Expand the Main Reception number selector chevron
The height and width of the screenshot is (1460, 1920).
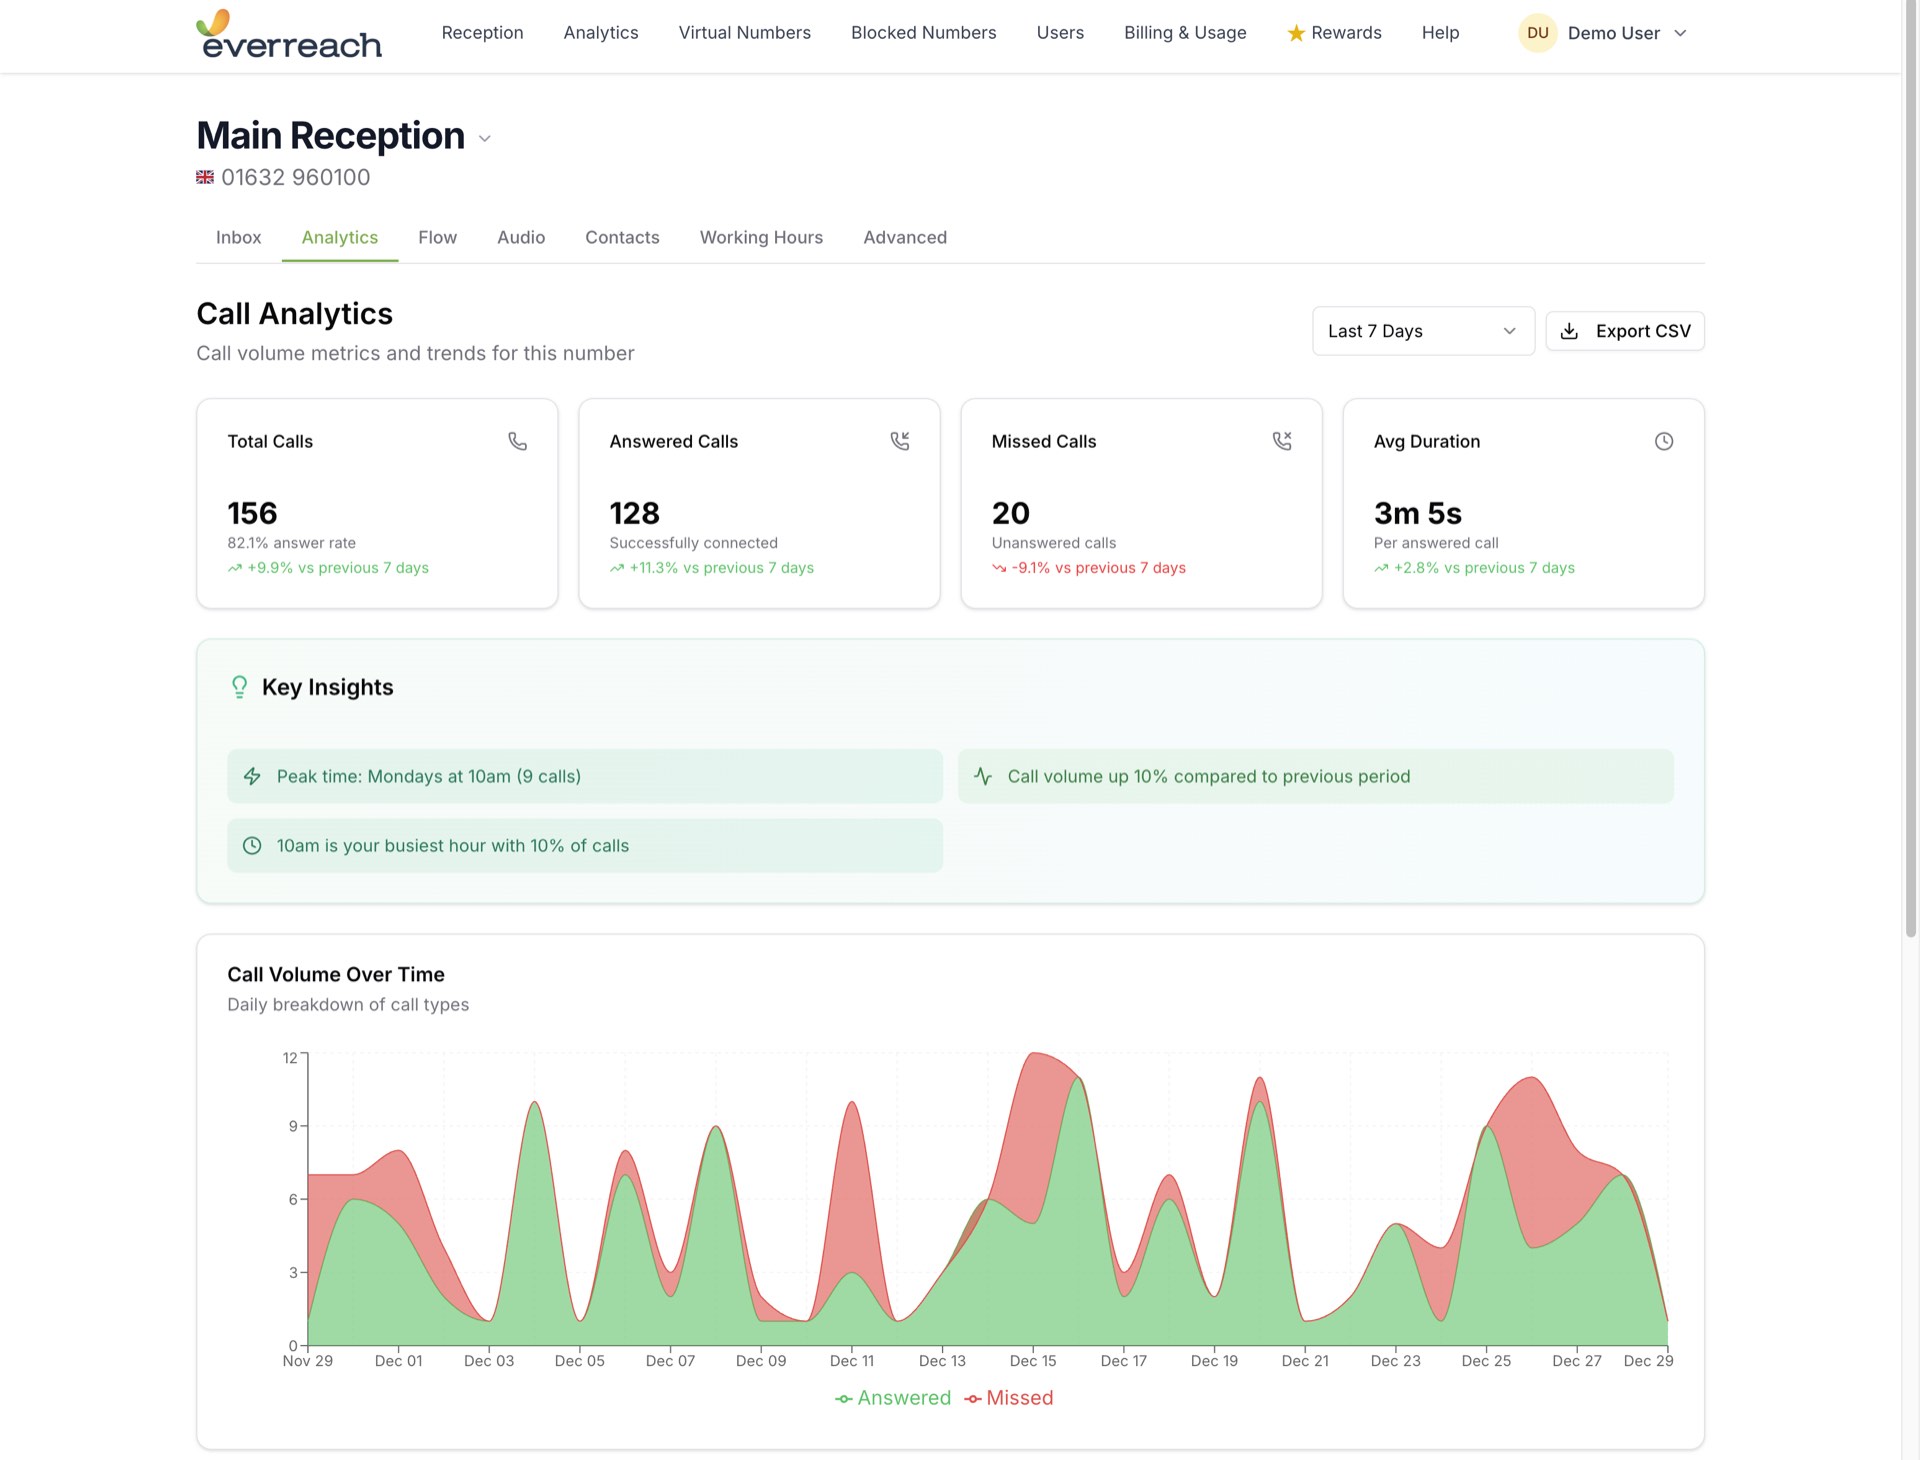[x=485, y=139]
